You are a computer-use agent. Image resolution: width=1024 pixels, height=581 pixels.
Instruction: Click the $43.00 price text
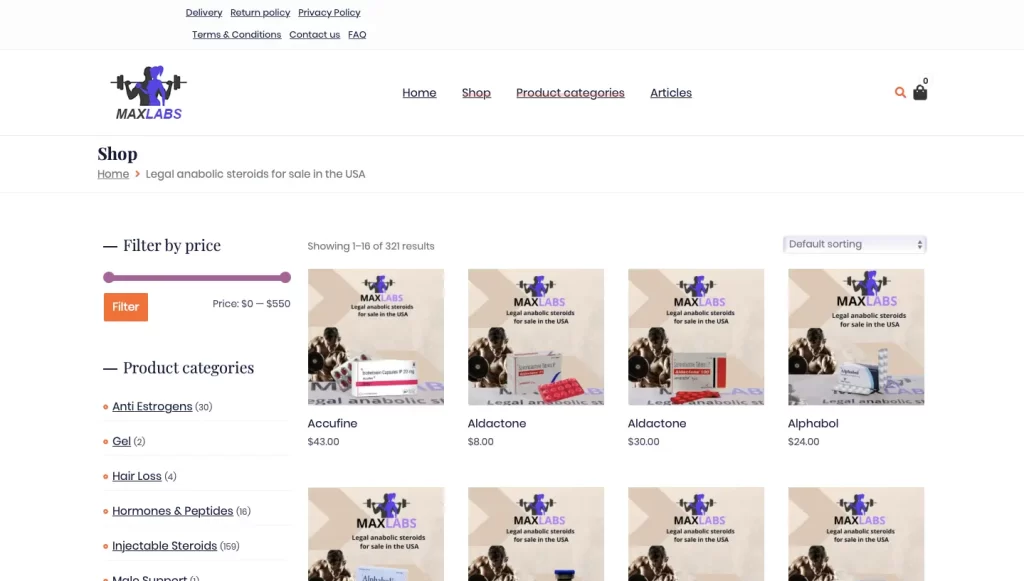point(323,442)
